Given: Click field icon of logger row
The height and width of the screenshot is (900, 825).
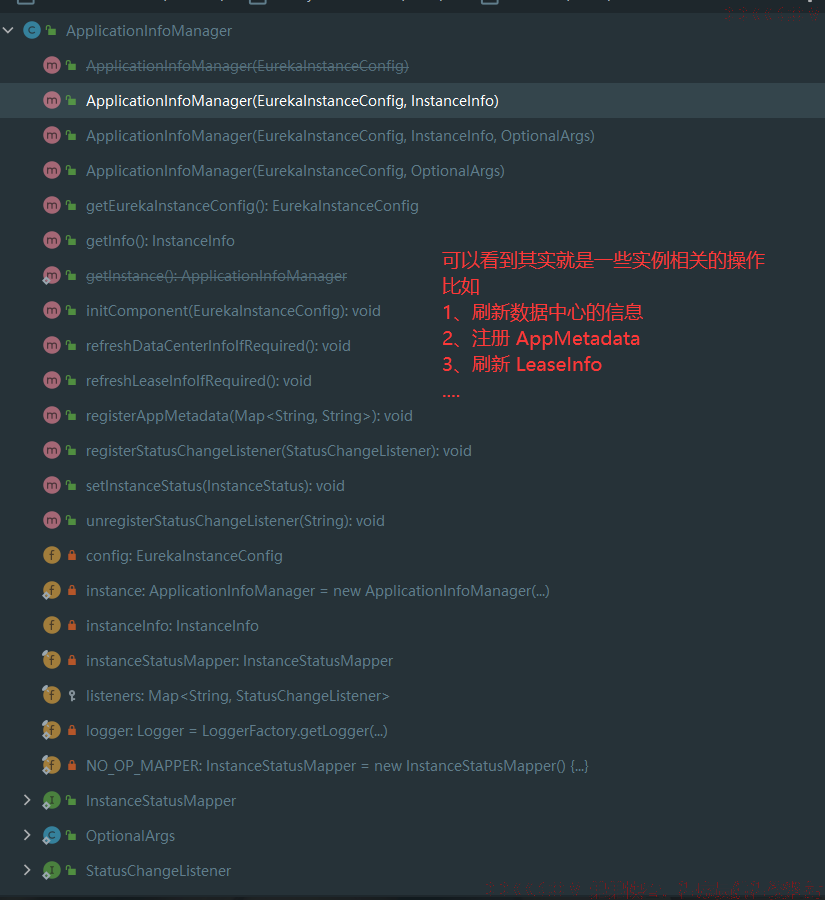Looking at the screenshot, I should point(52,731).
